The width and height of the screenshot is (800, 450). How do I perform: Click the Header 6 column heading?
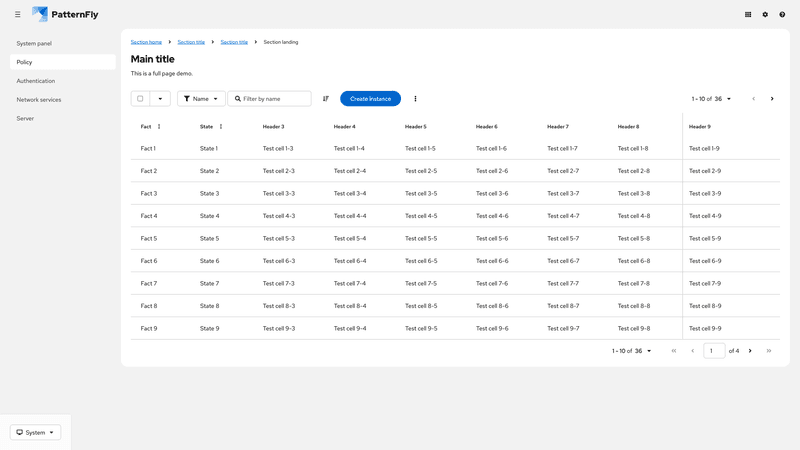[x=487, y=127]
